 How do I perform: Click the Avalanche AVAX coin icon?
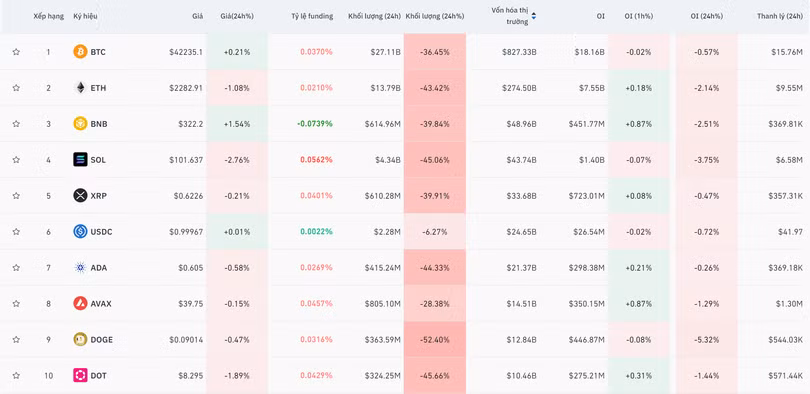pos(80,303)
